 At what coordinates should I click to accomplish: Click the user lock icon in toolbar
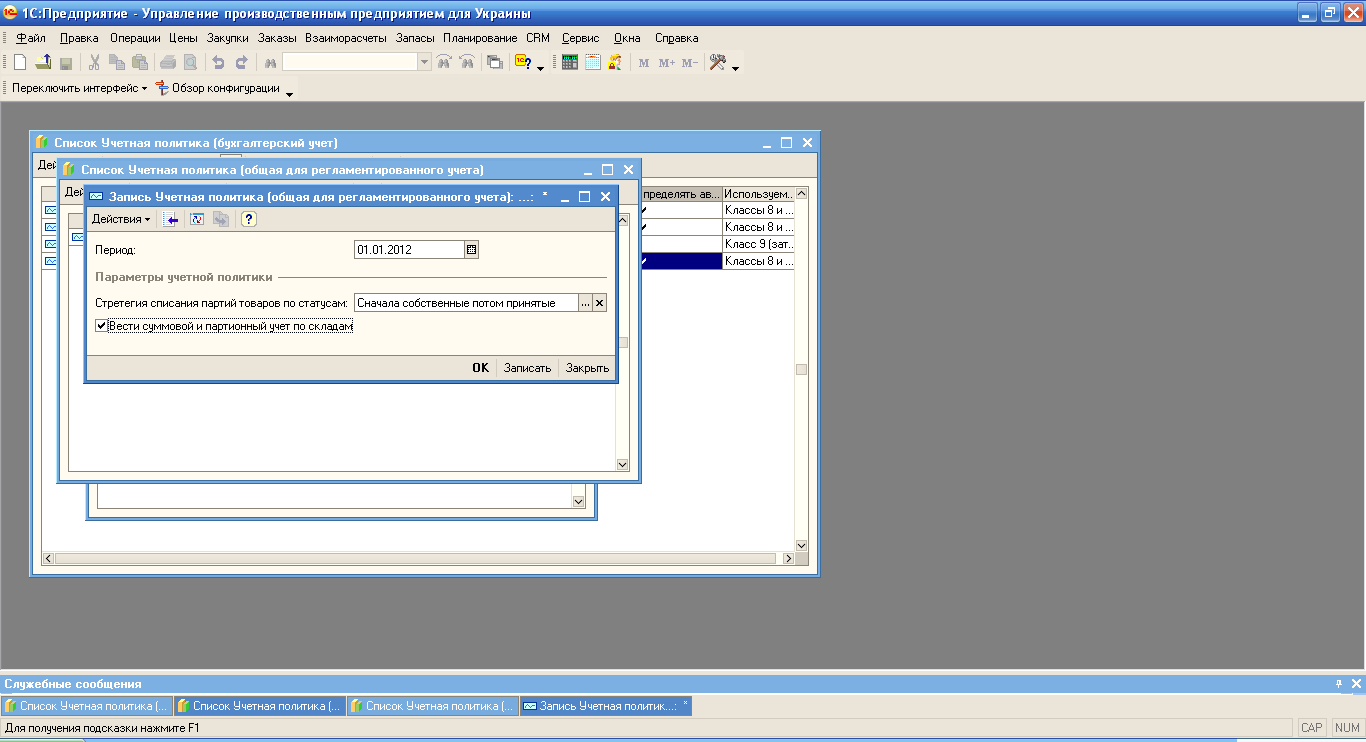pyautogui.click(x=615, y=62)
